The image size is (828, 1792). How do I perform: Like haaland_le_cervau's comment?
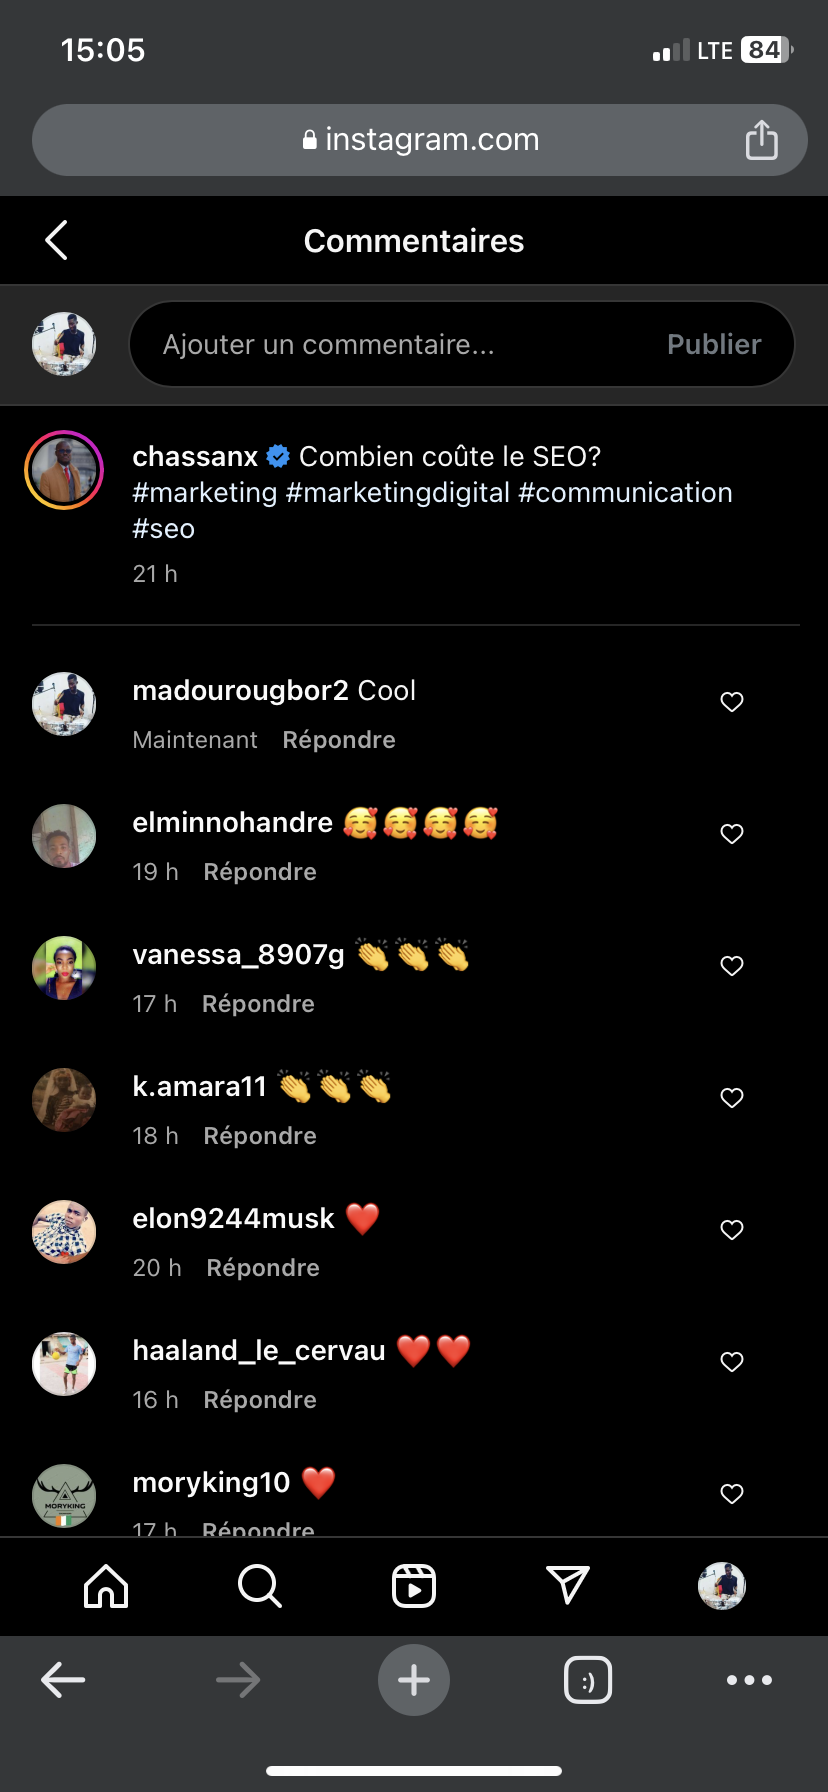pyautogui.click(x=732, y=1362)
